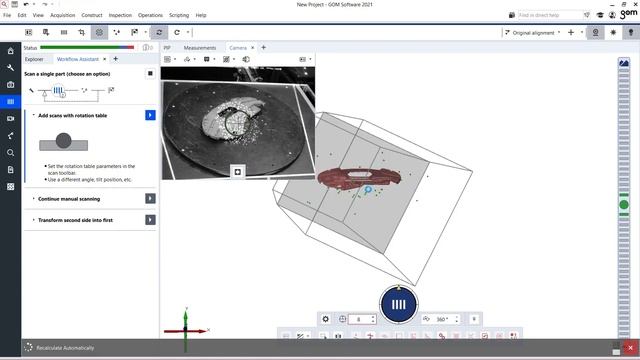
Task: Click the user account icon near gom logo
Action: pyautogui.click(x=612, y=15)
